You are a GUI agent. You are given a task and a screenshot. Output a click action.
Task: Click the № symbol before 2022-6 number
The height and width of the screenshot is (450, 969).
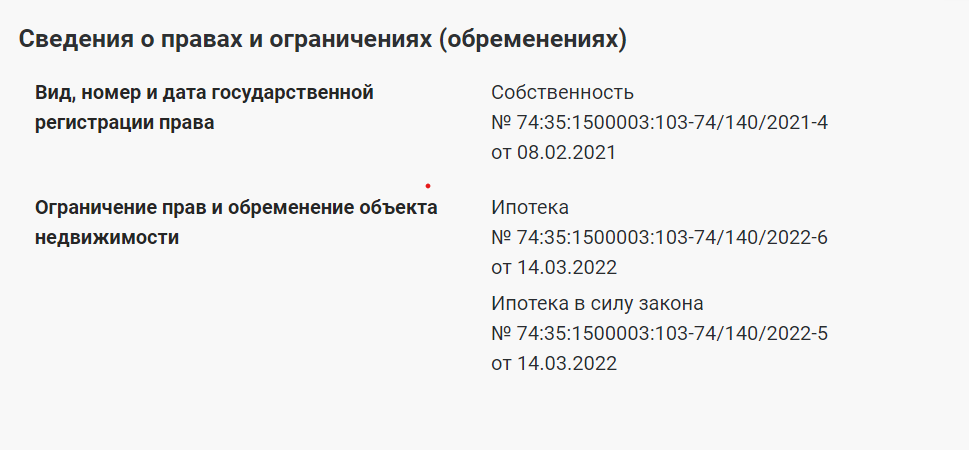tap(501, 237)
